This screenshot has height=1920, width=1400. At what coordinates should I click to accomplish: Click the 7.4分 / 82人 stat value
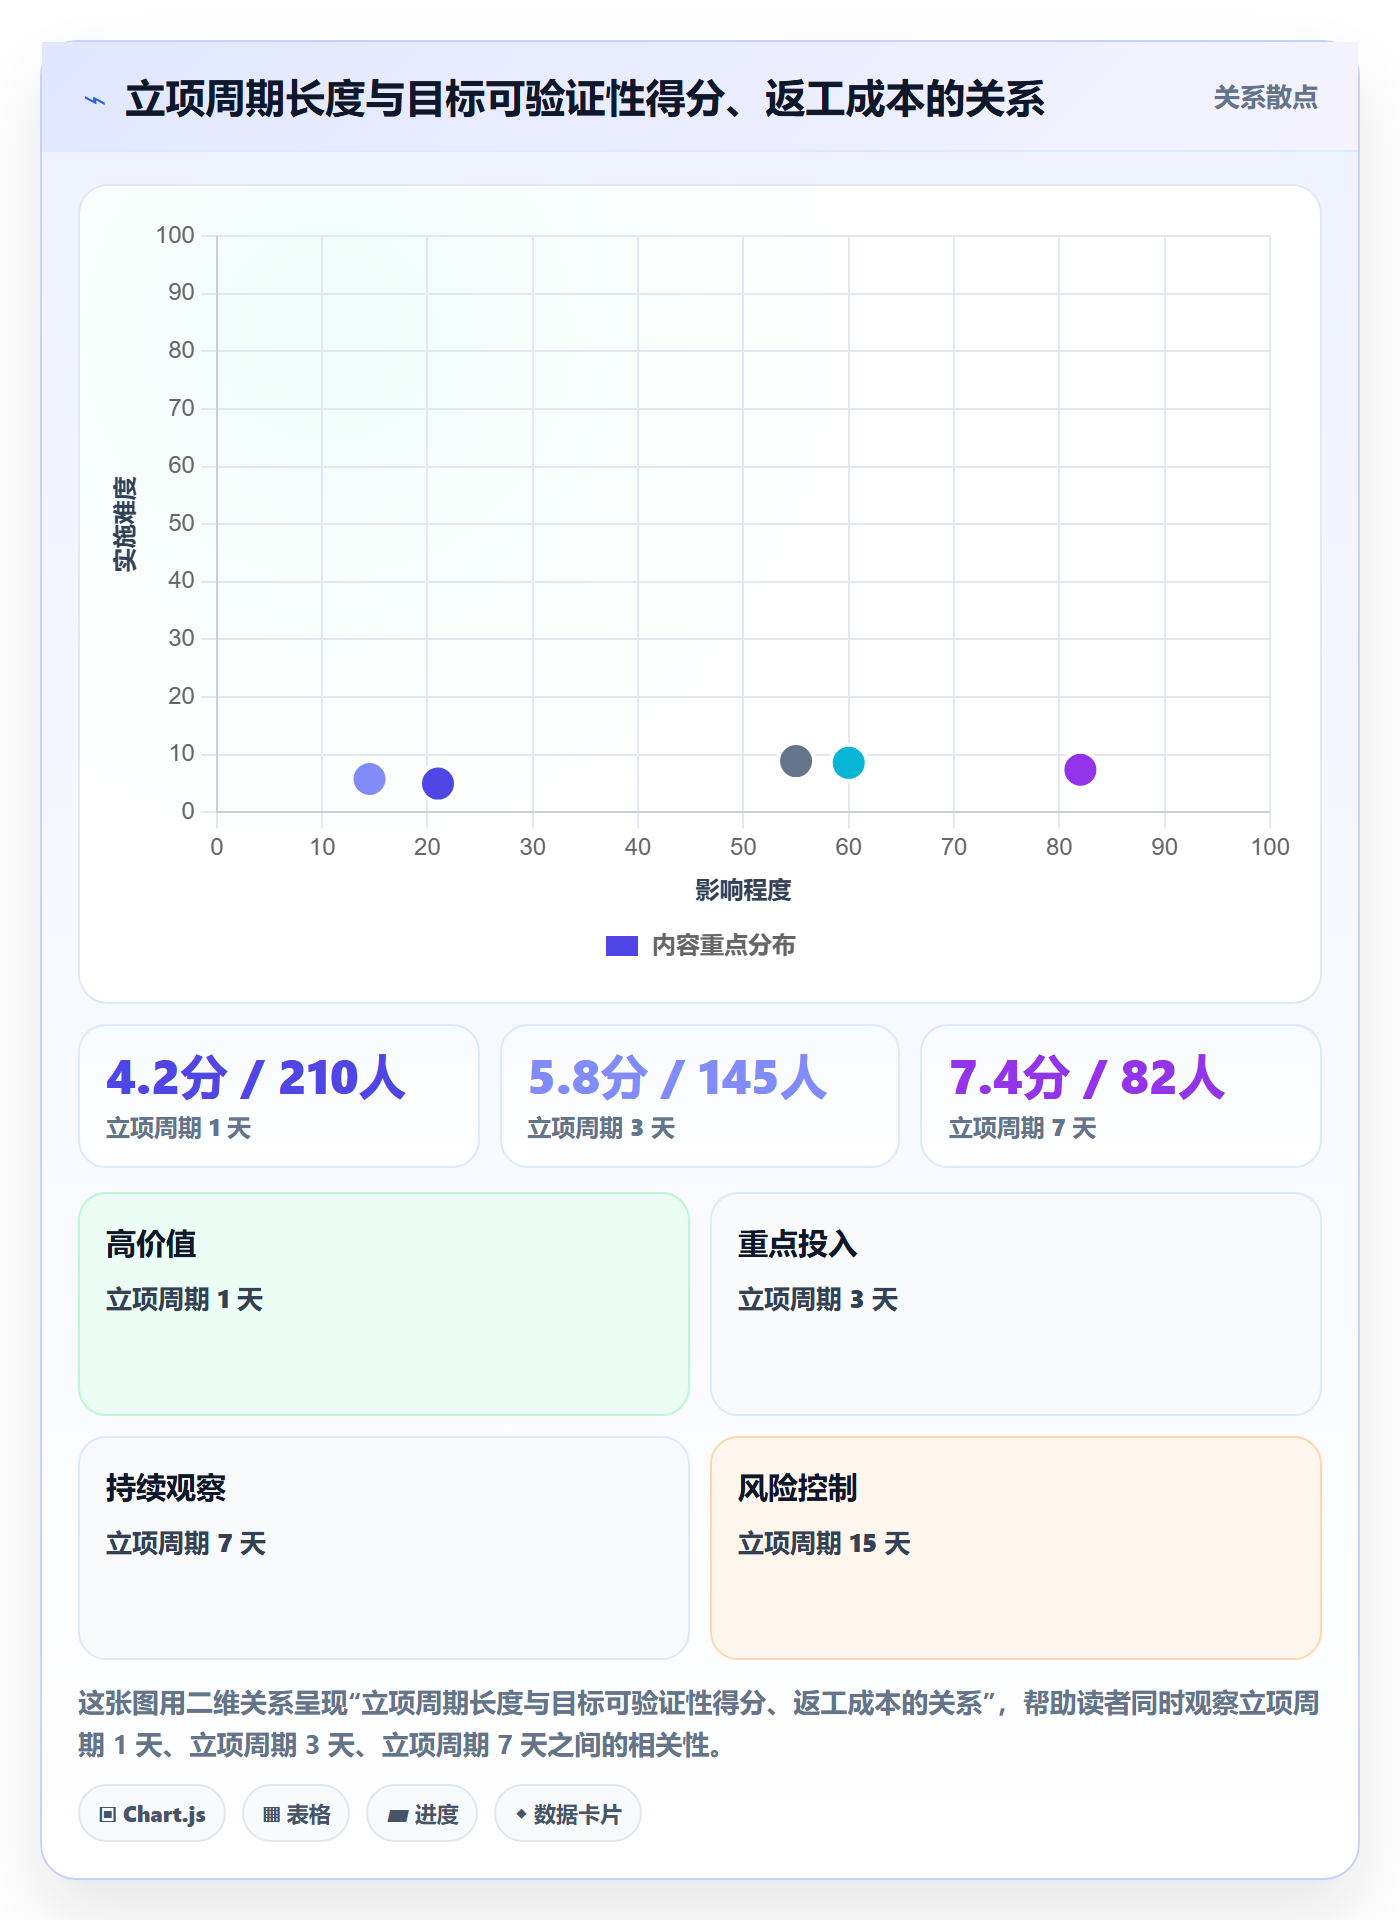(x=1087, y=1078)
